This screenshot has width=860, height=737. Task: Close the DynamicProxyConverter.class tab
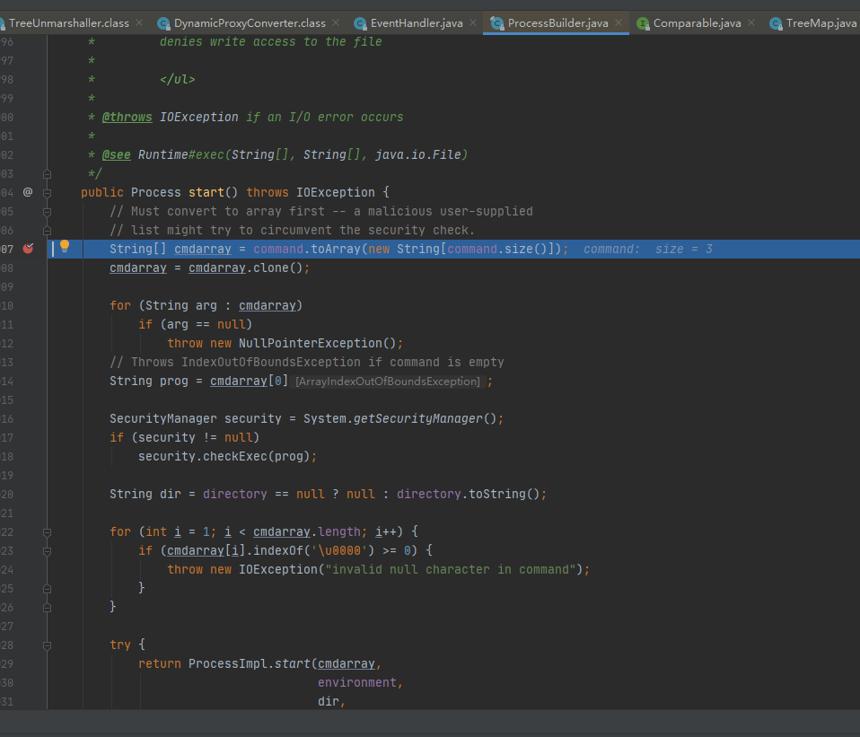pyautogui.click(x=336, y=22)
